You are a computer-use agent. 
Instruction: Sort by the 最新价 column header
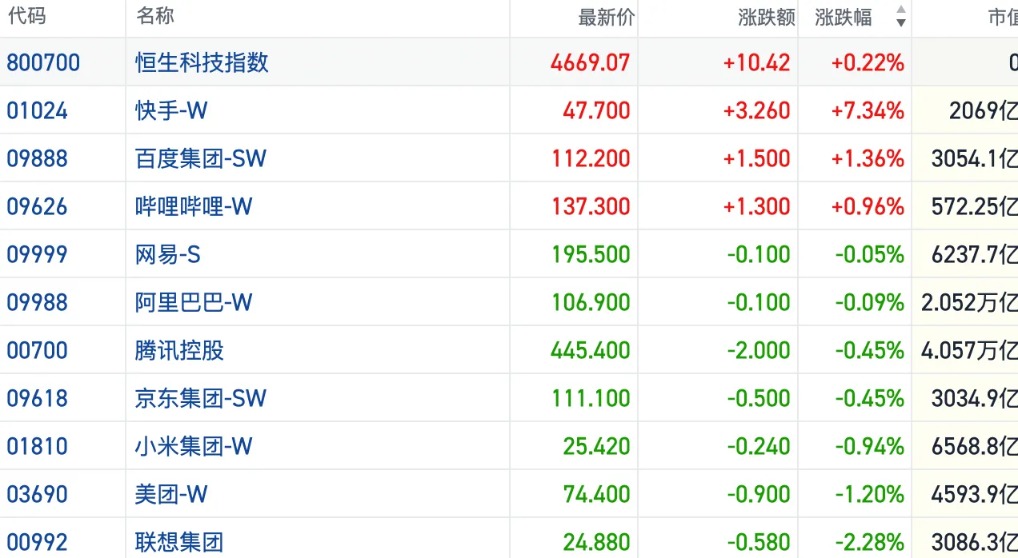606,17
